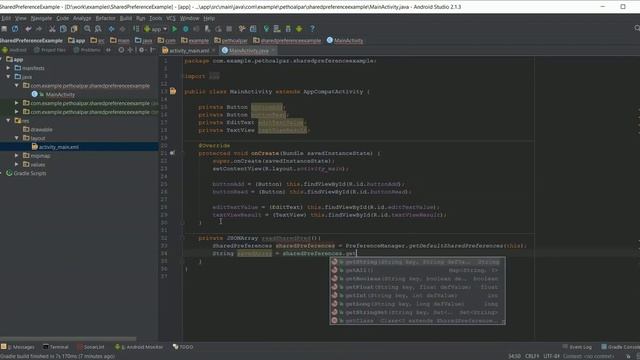
Task: Collapse the first com.example package node
Action: pyautogui.click(x=17, y=86)
